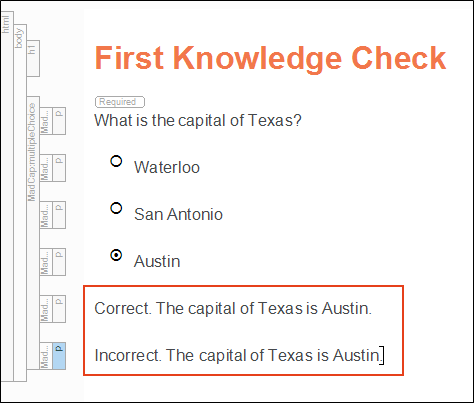474x403 pixels.
Task: Choose the San Antonio radio button
Action: [116, 208]
